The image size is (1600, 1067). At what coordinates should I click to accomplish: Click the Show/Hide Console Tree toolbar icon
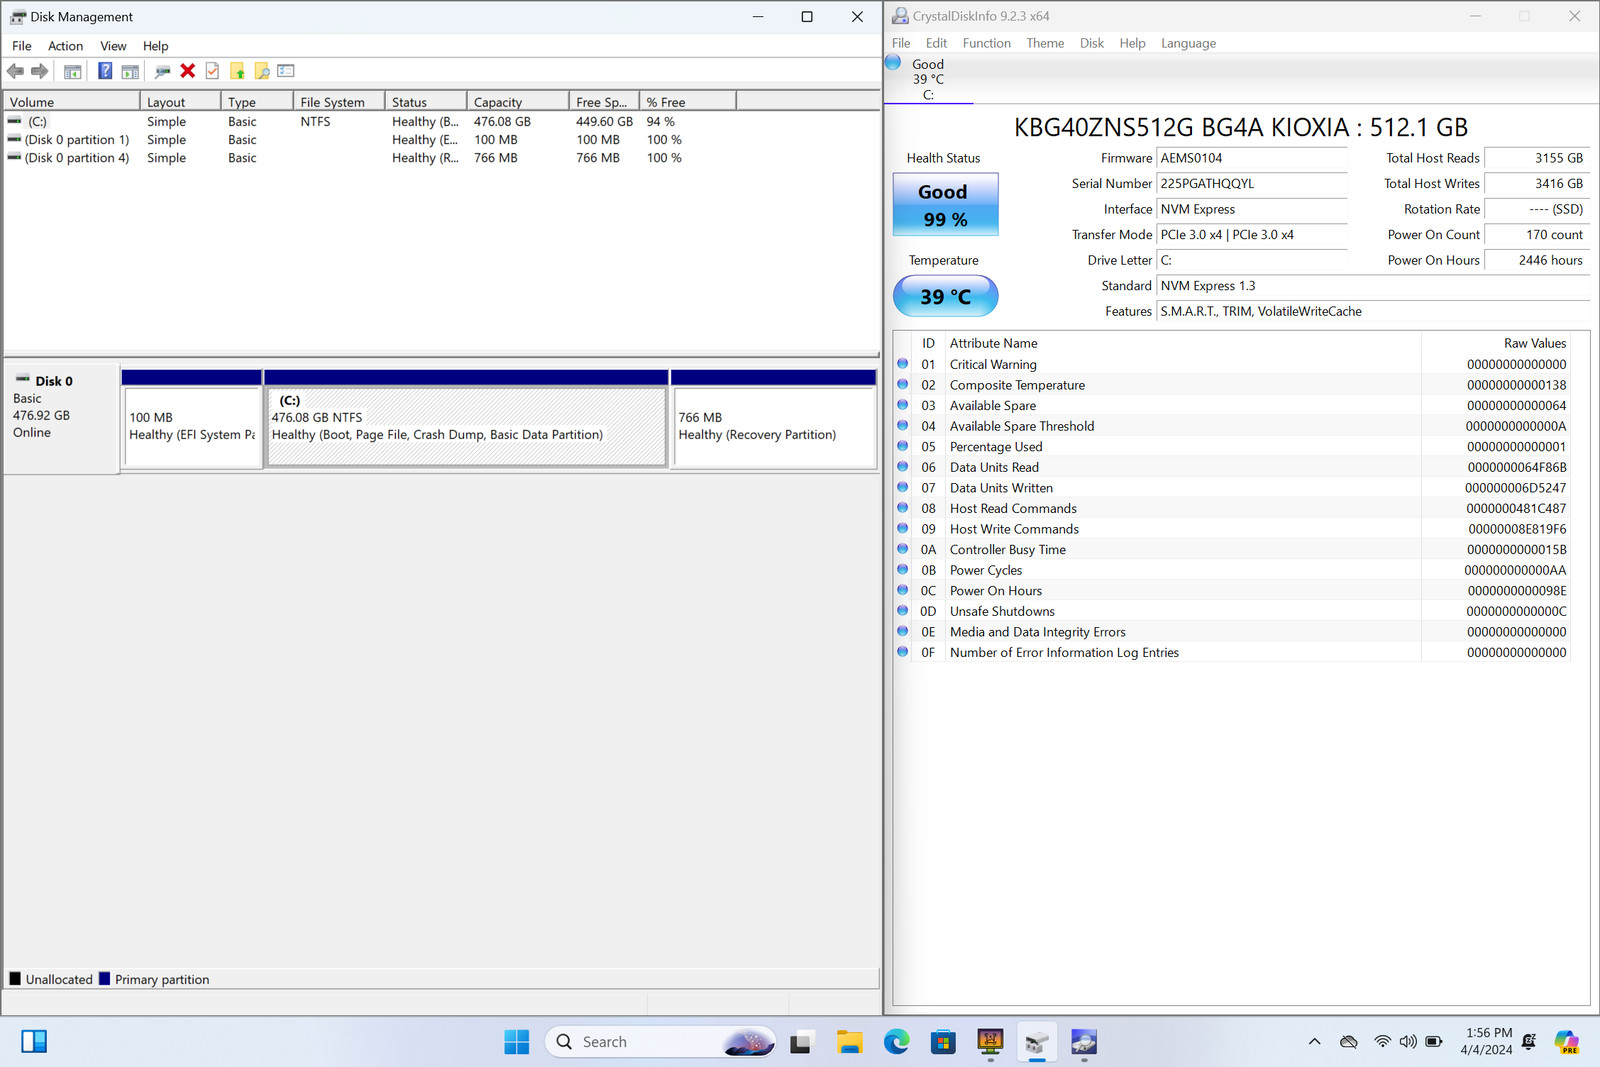pos(72,71)
